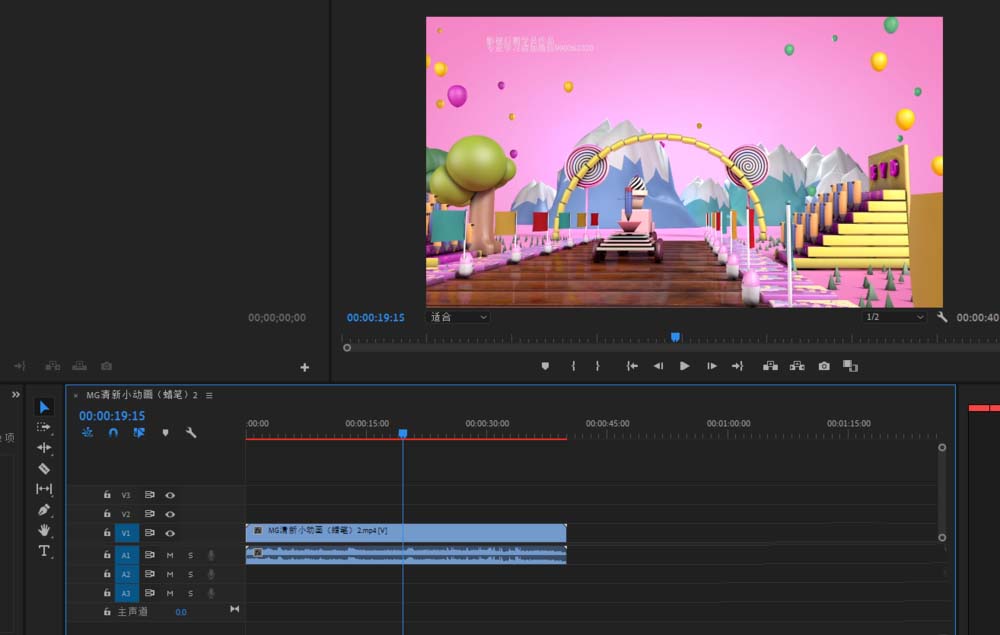This screenshot has height=635, width=1000.
Task: Hide the V1 track output eye
Action: click(170, 533)
